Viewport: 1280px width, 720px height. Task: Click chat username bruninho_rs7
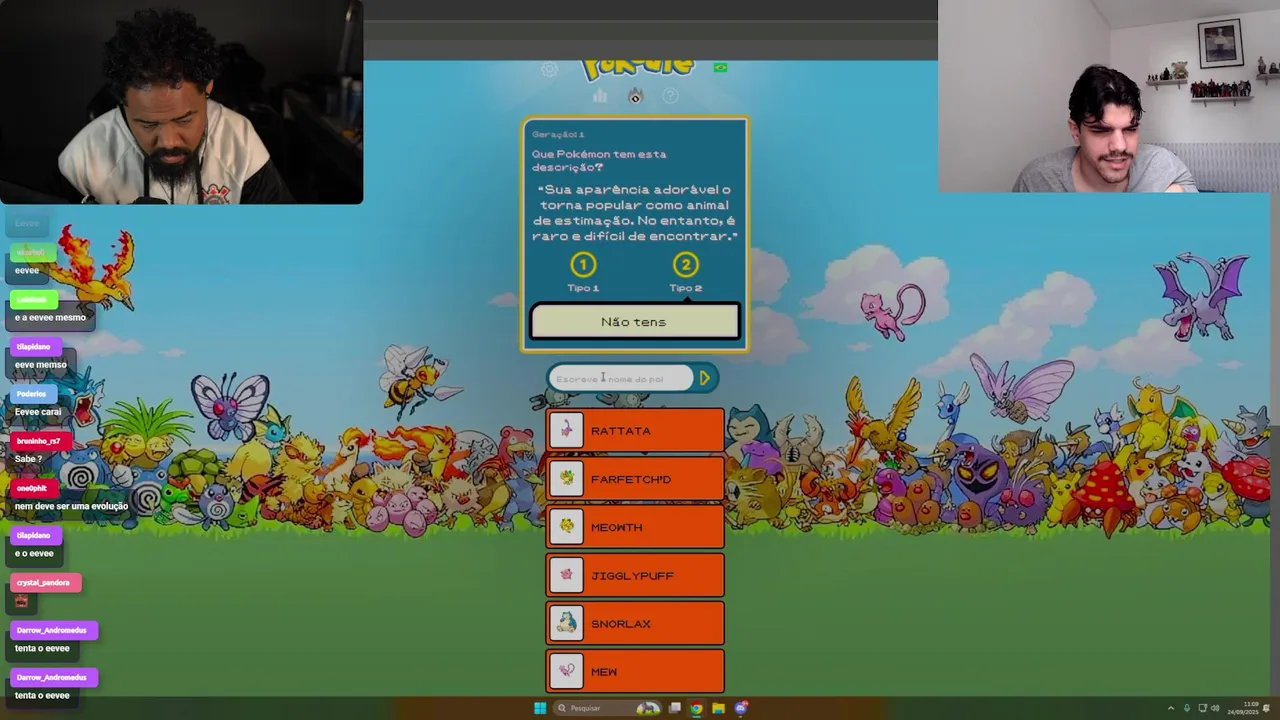38,441
